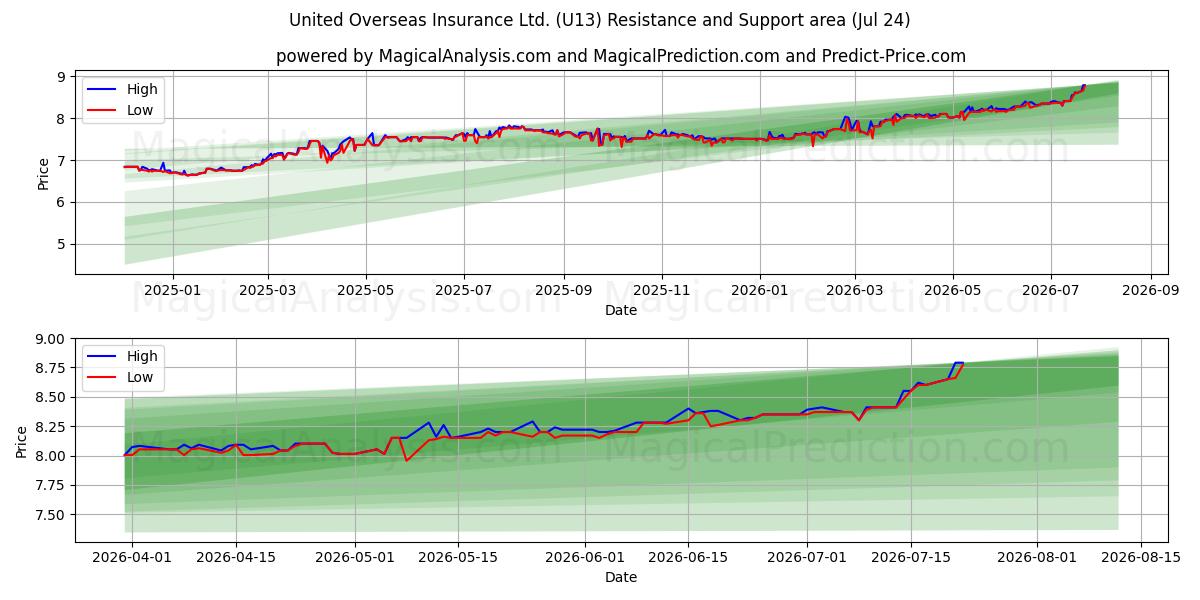The image size is (1200, 600).
Task: Click the '2025-11' x-axis label in top chart
Action: [661, 292]
